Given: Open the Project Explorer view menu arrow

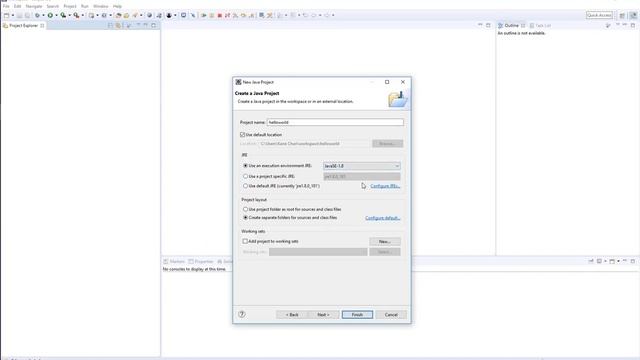Looking at the screenshot, I should tap(138, 25).
